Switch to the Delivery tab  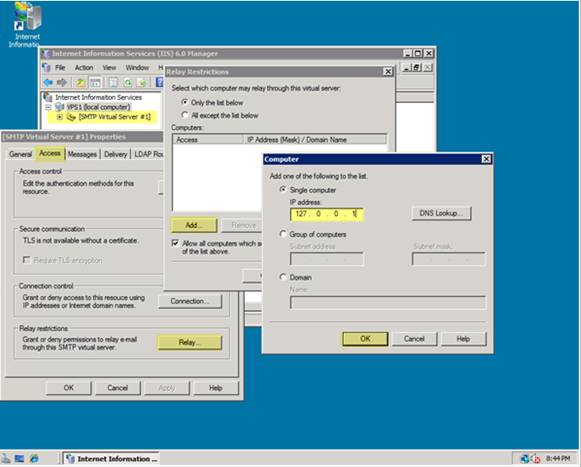click(115, 154)
